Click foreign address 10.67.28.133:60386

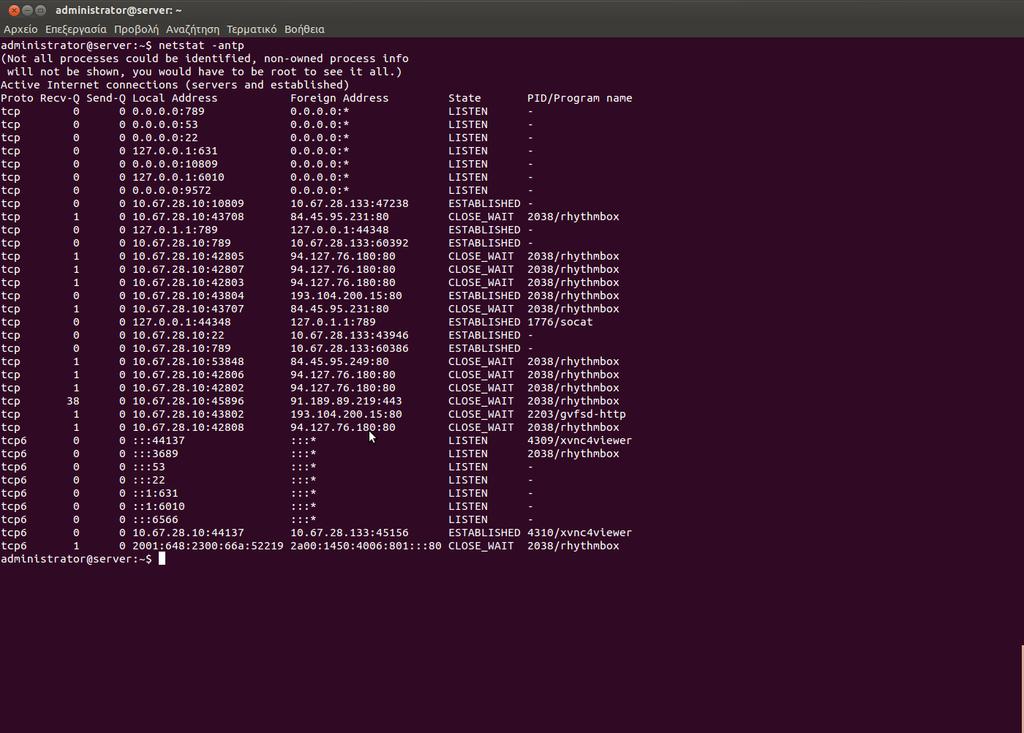click(x=349, y=348)
